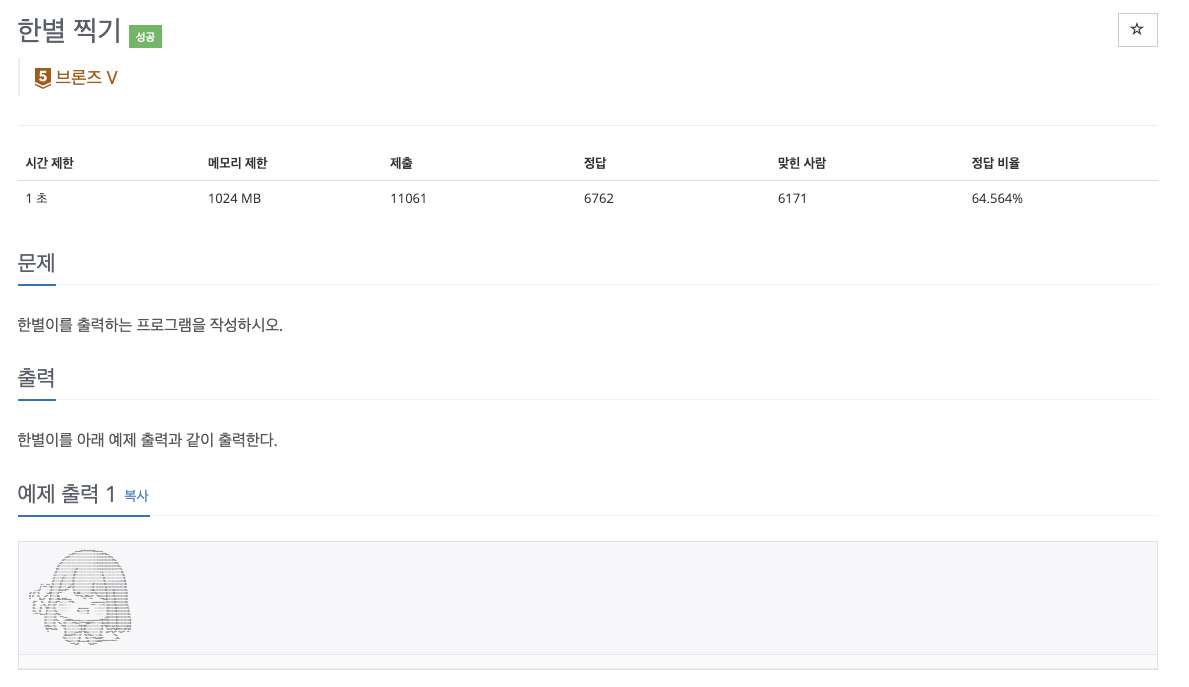This screenshot has height=687, width=1189.
Task: Click the 정답 column header
Action: pyautogui.click(x=595, y=163)
